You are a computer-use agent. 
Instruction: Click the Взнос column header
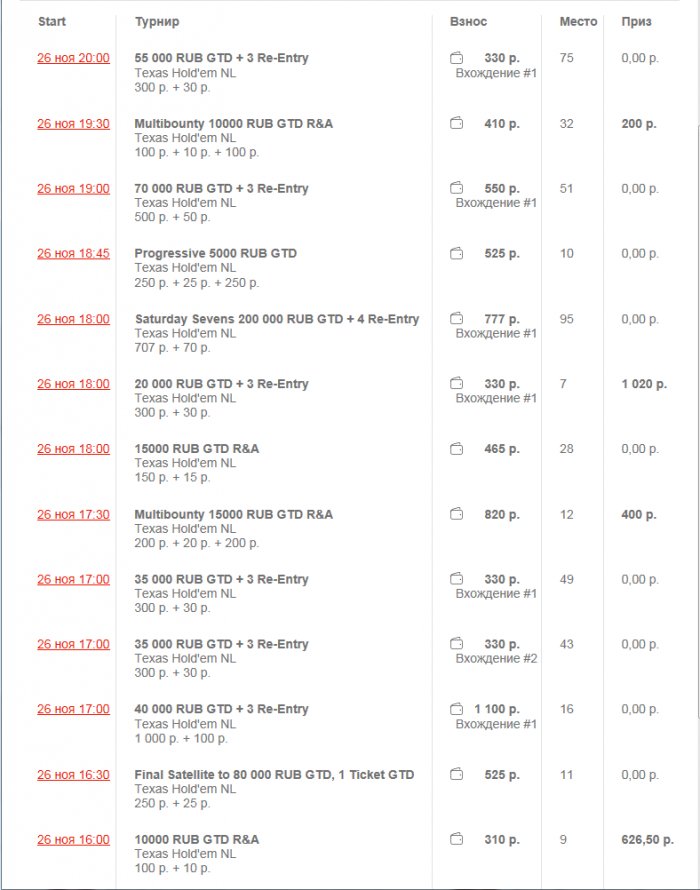[x=469, y=22]
